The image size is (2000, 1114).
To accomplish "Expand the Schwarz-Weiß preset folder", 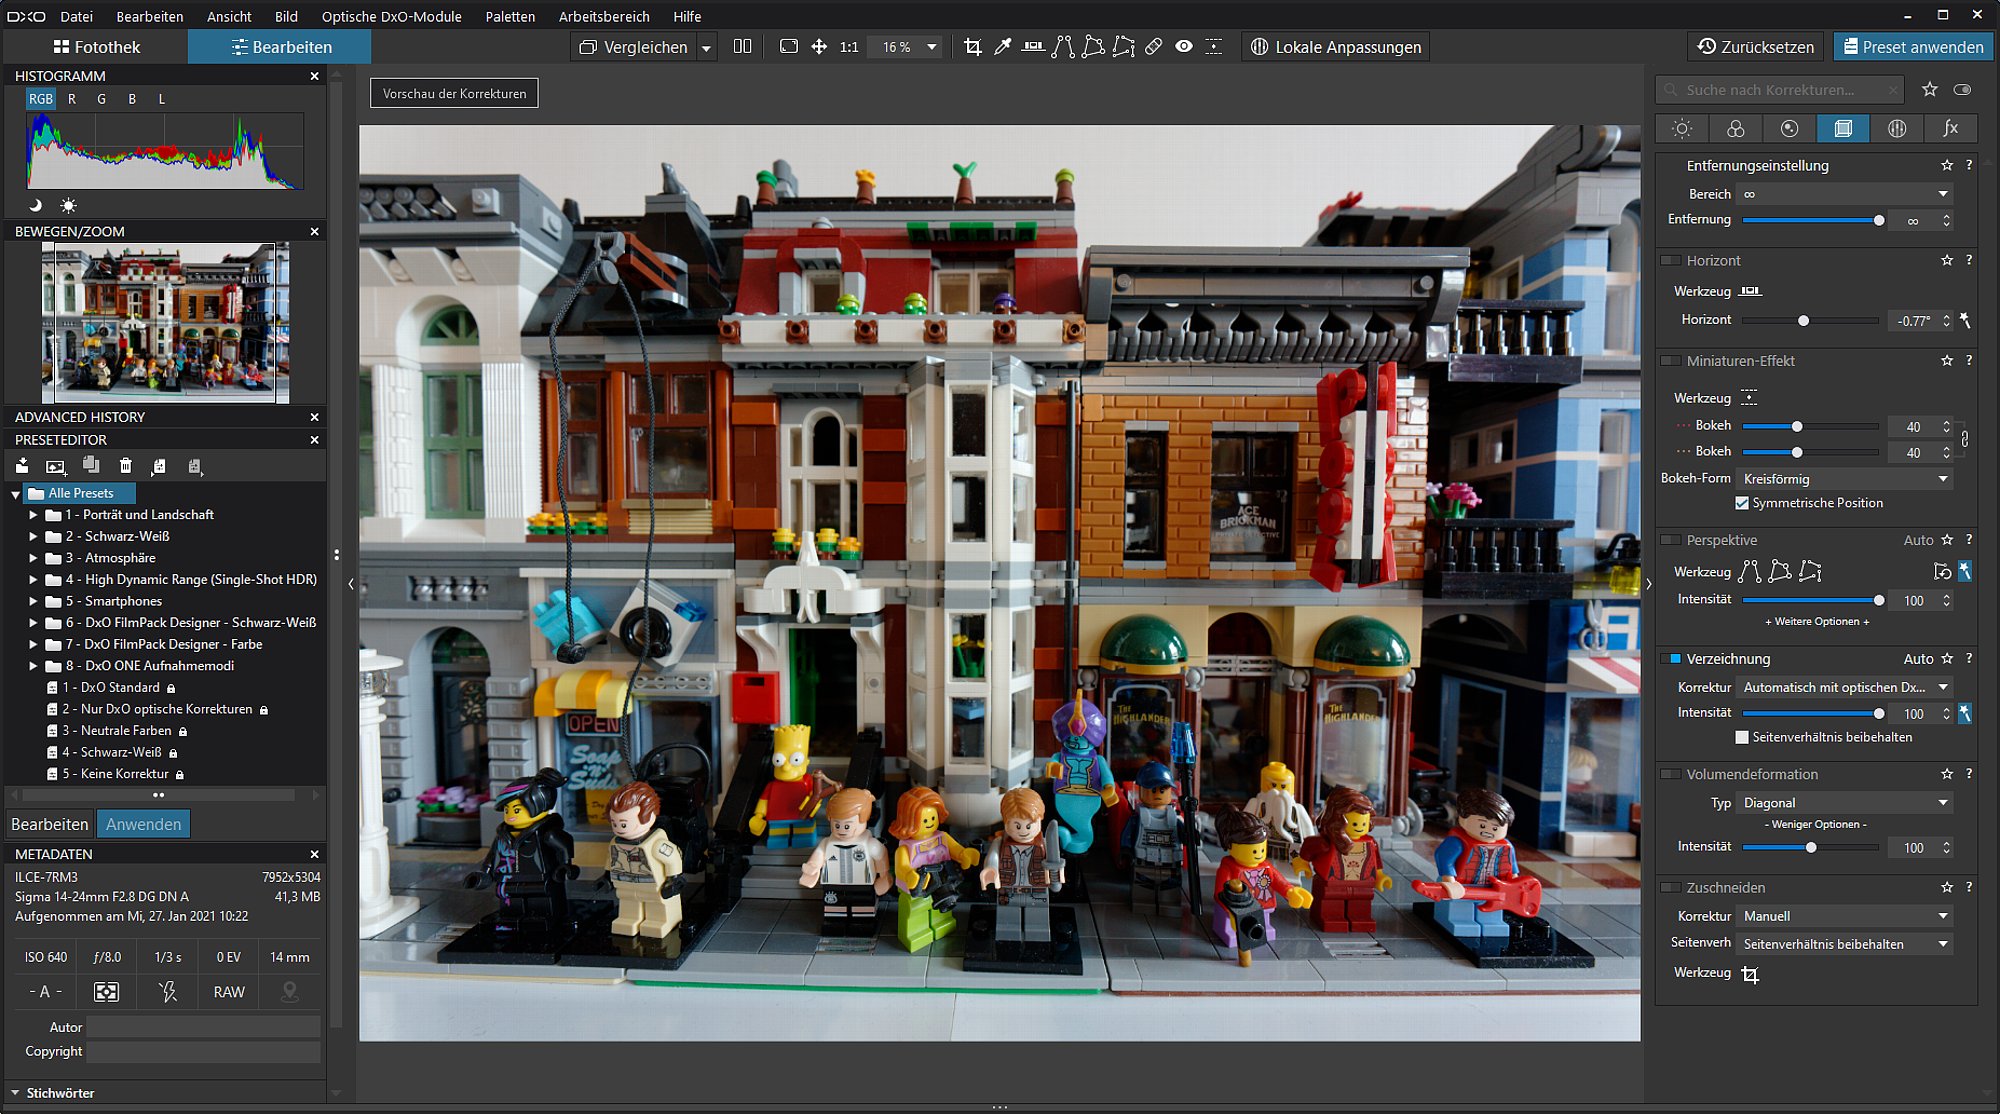I will click(33, 537).
